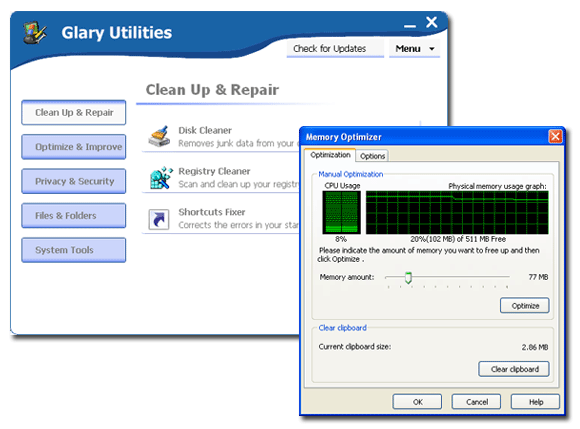Click the Memory amount slider handle
The height and width of the screenshot is (429, 580).
pos(408,277)
